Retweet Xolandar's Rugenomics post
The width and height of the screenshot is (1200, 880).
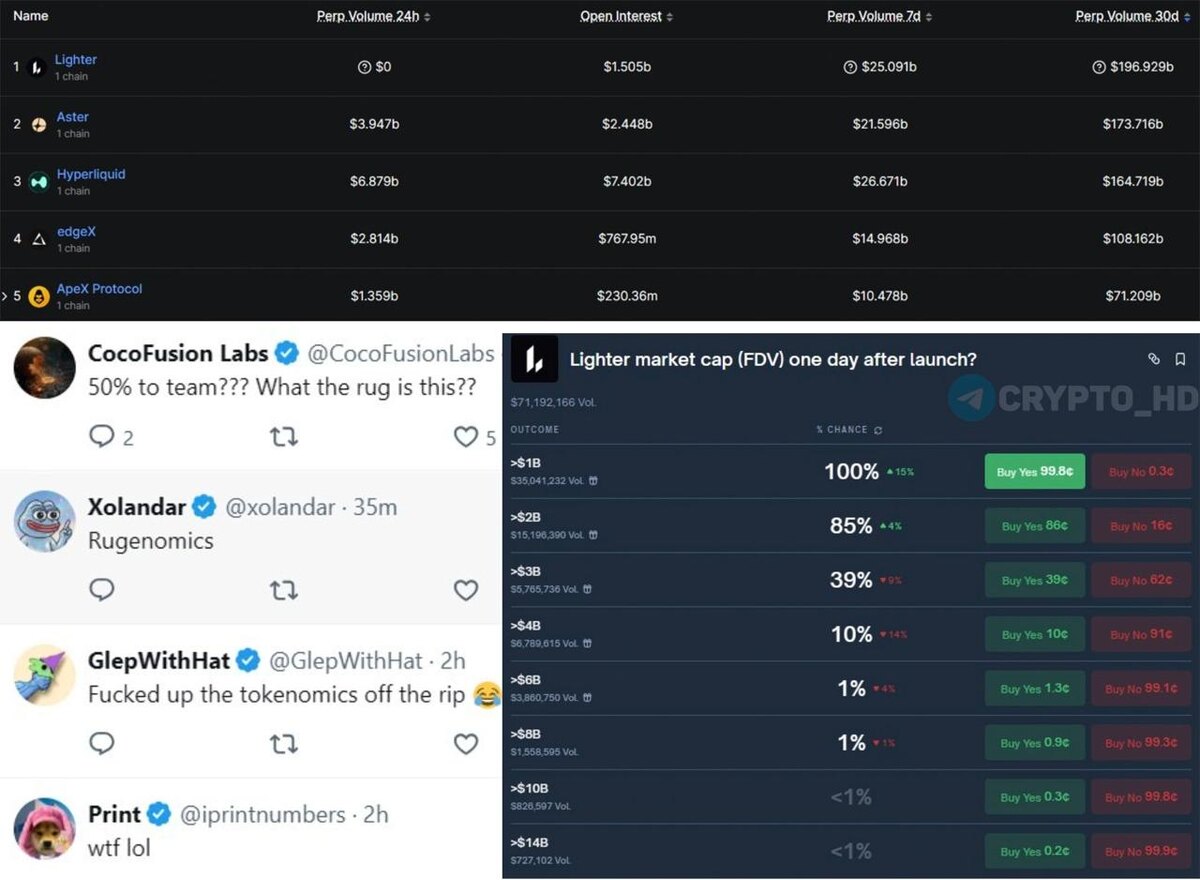(284, 591)
